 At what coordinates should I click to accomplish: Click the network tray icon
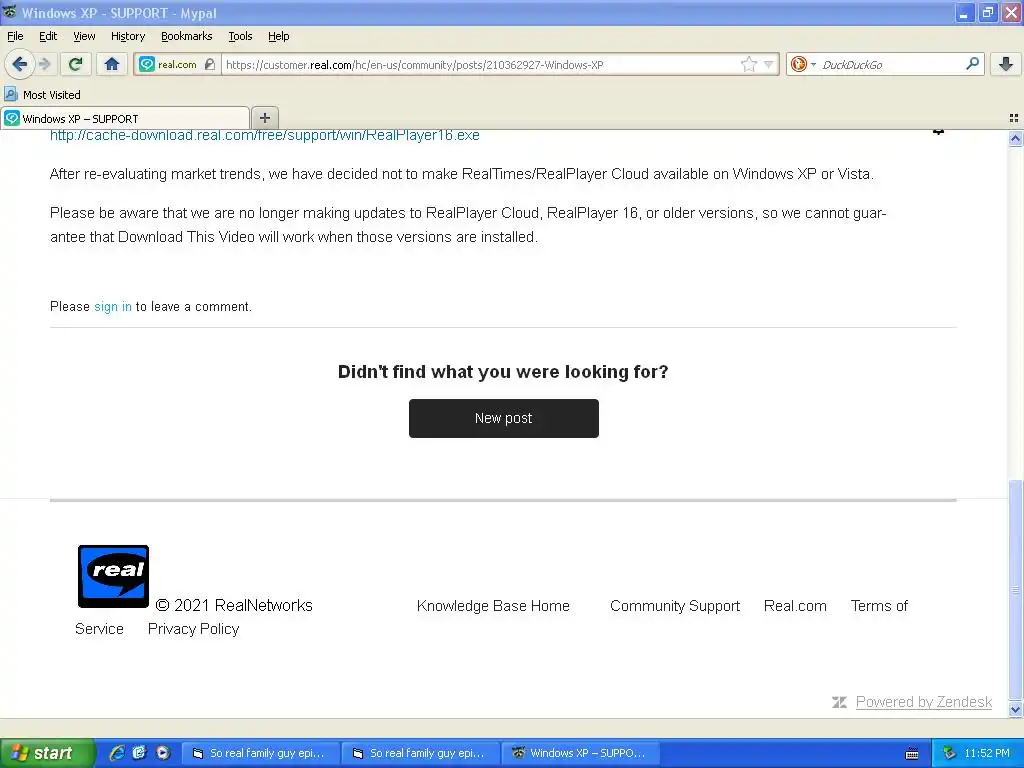[x=949, y=754]
